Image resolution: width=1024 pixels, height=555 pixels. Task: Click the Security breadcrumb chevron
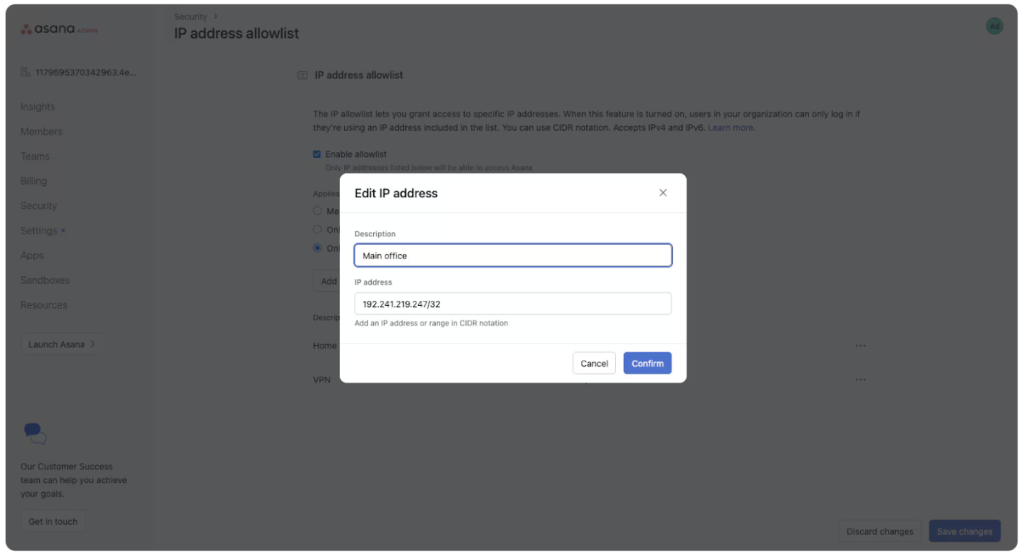[216, 16]
